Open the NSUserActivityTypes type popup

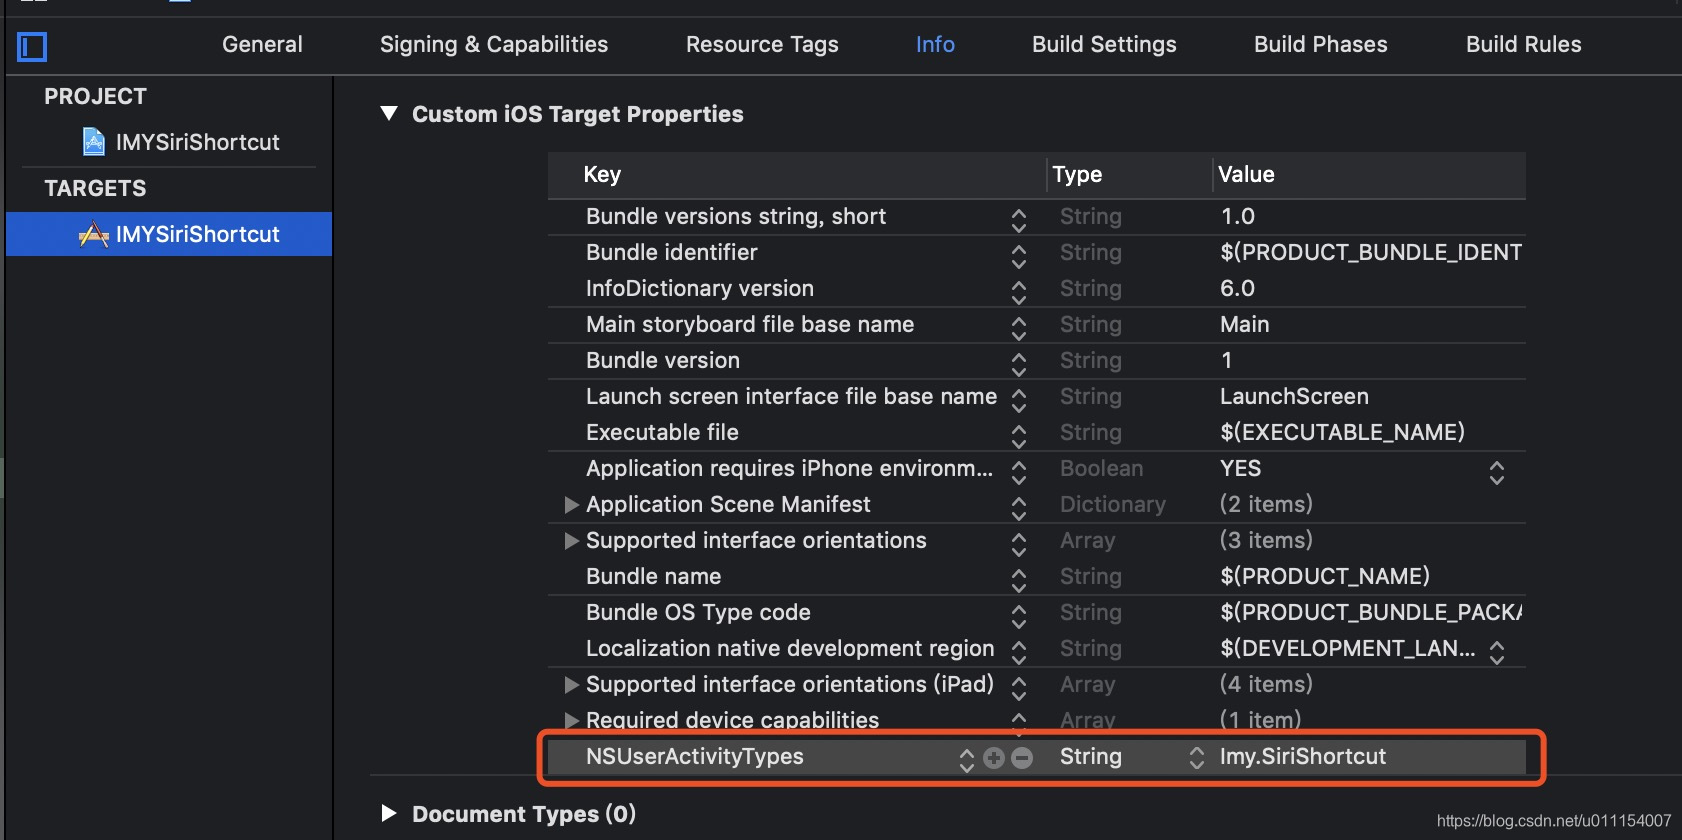(1196, 758)
